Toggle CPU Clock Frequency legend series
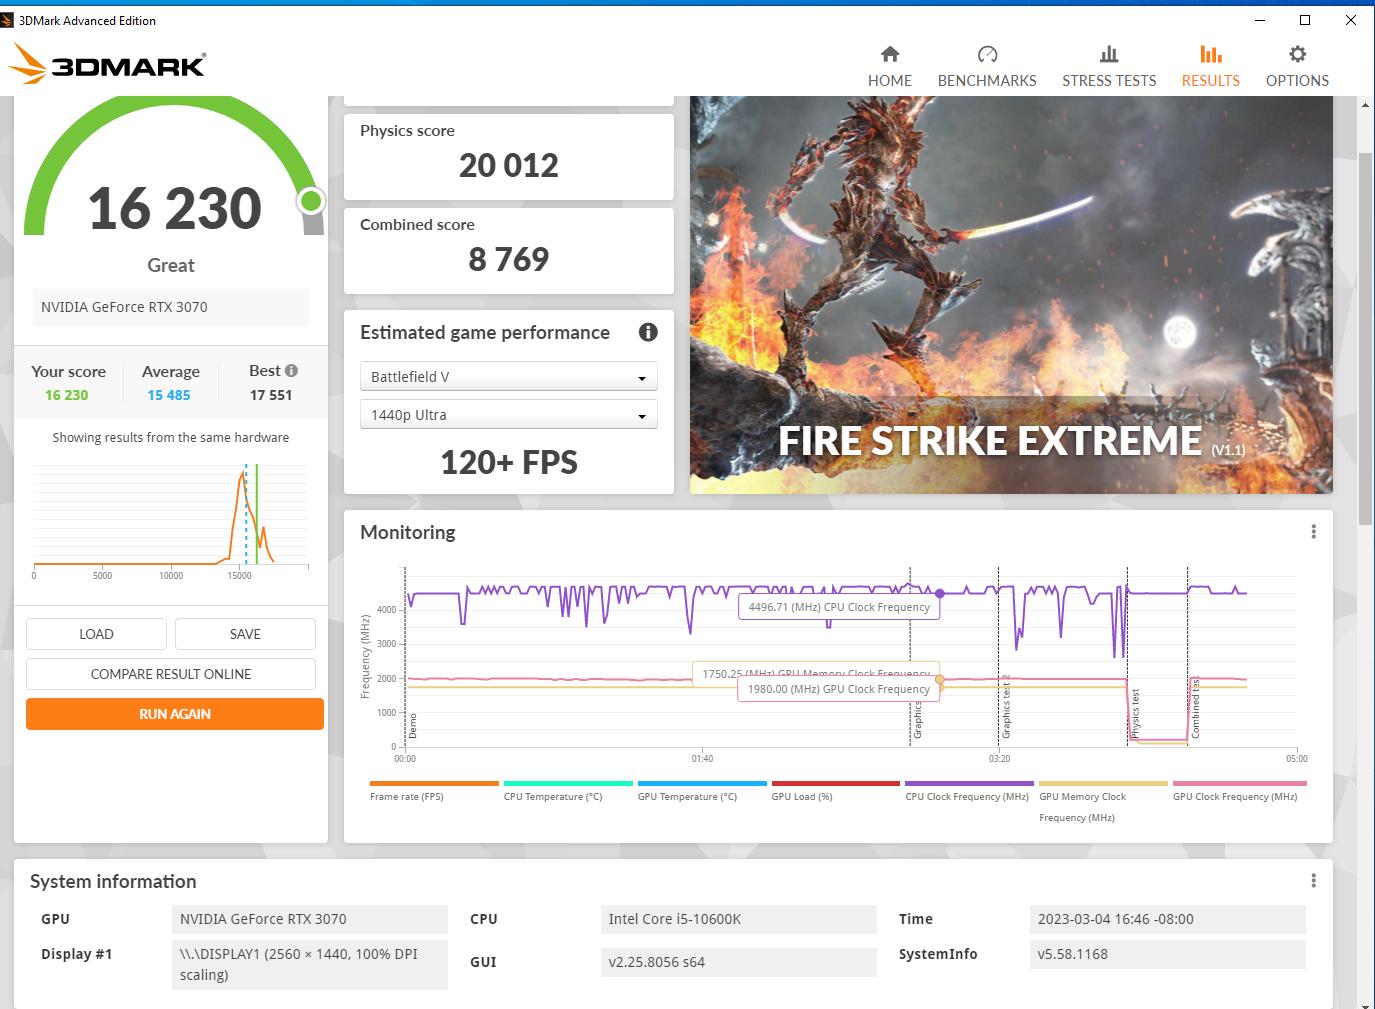 969,792
